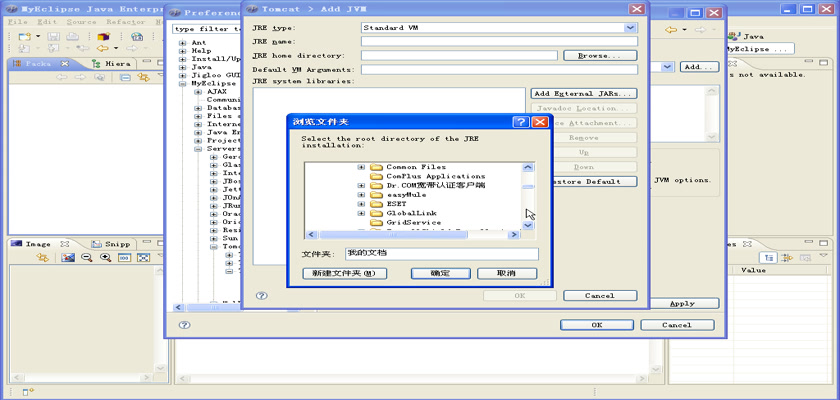Click Zoom In magnifier in Image view
Image resolution: width=840 pixels, height=400 pixels.
[106, 258]
